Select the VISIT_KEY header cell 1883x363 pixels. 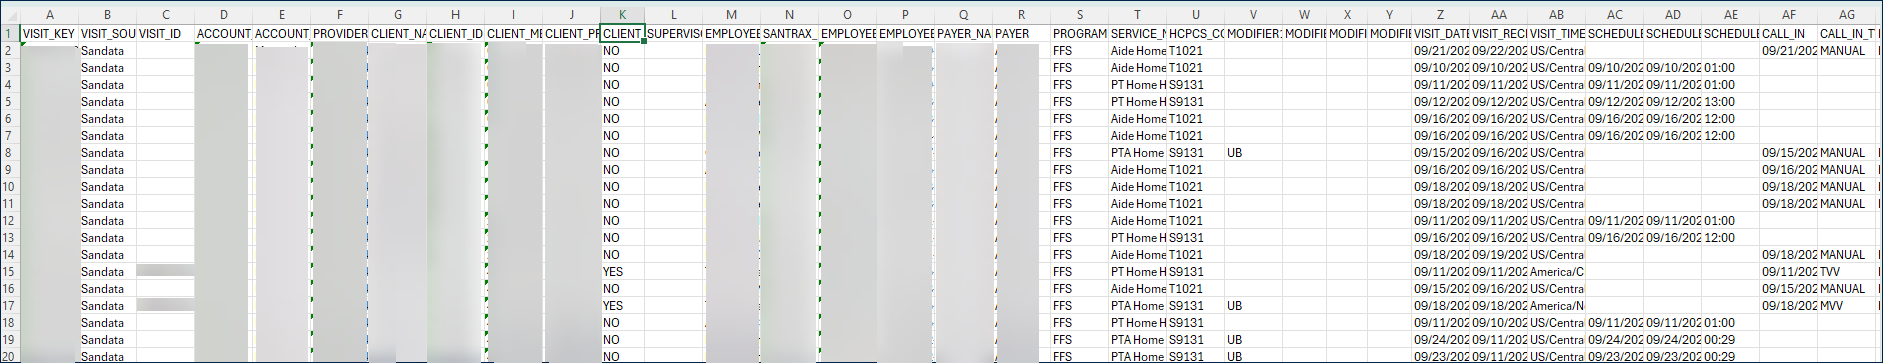[x=49, y=33]
